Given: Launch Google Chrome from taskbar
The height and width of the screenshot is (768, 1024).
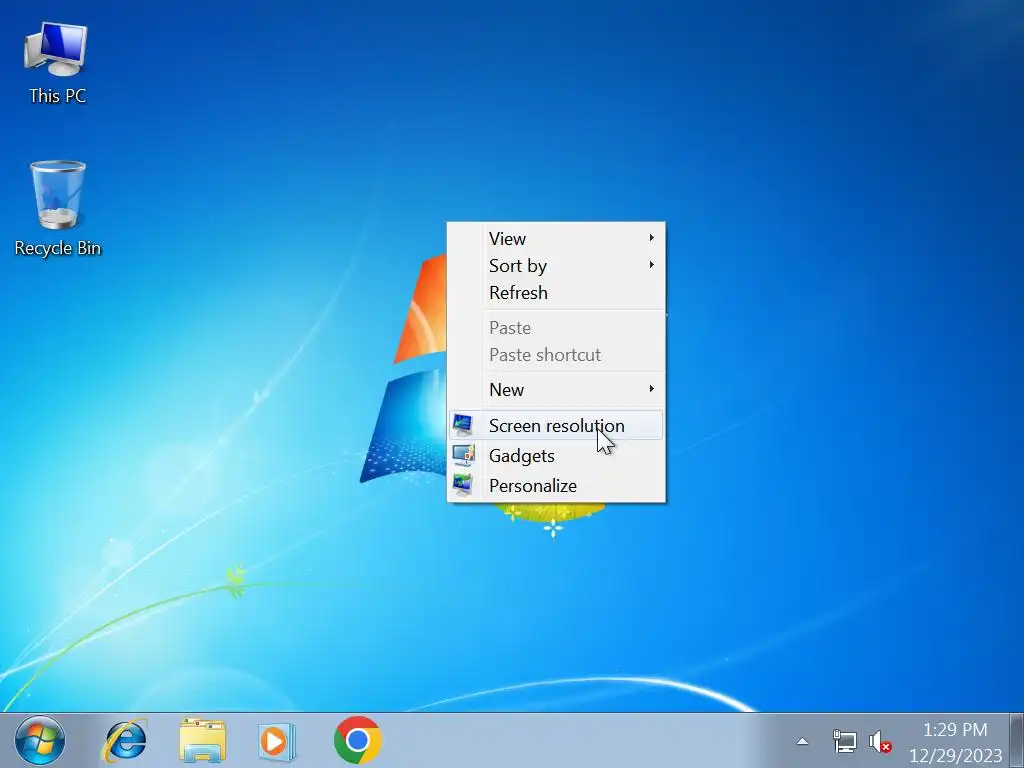Looking at the screenshot, I should click(x=357, y=741).
